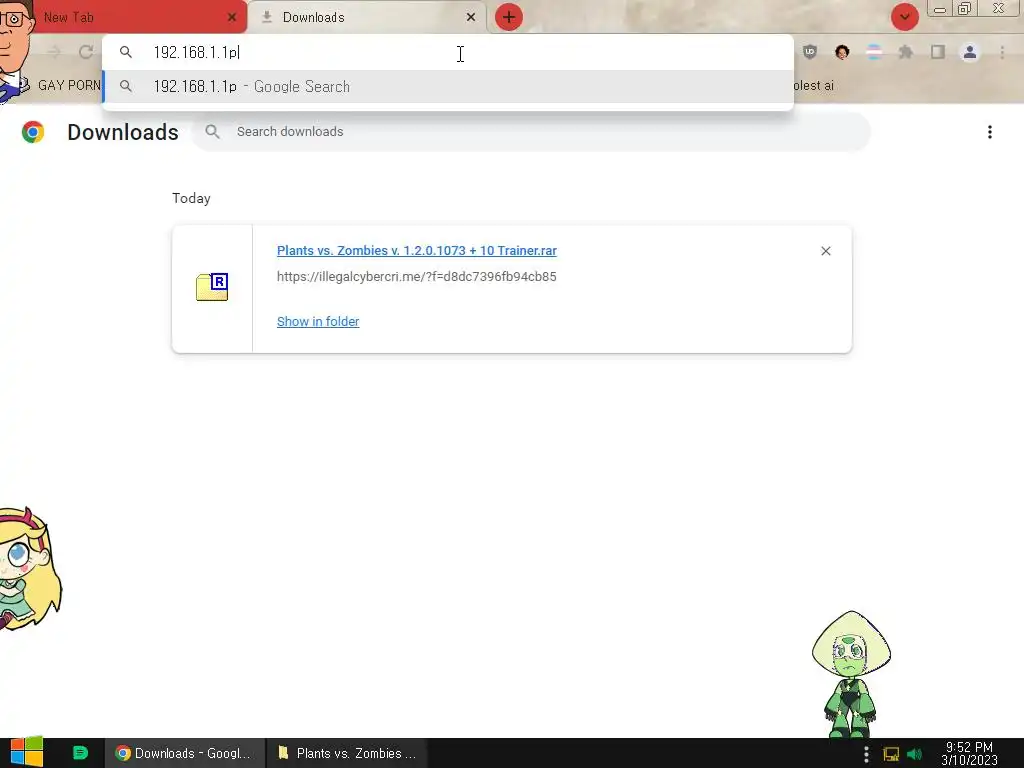This screenshot has width=1024, height=768.
Task: Click the striped flag extension icon
Action: click(x=874, y=52)
